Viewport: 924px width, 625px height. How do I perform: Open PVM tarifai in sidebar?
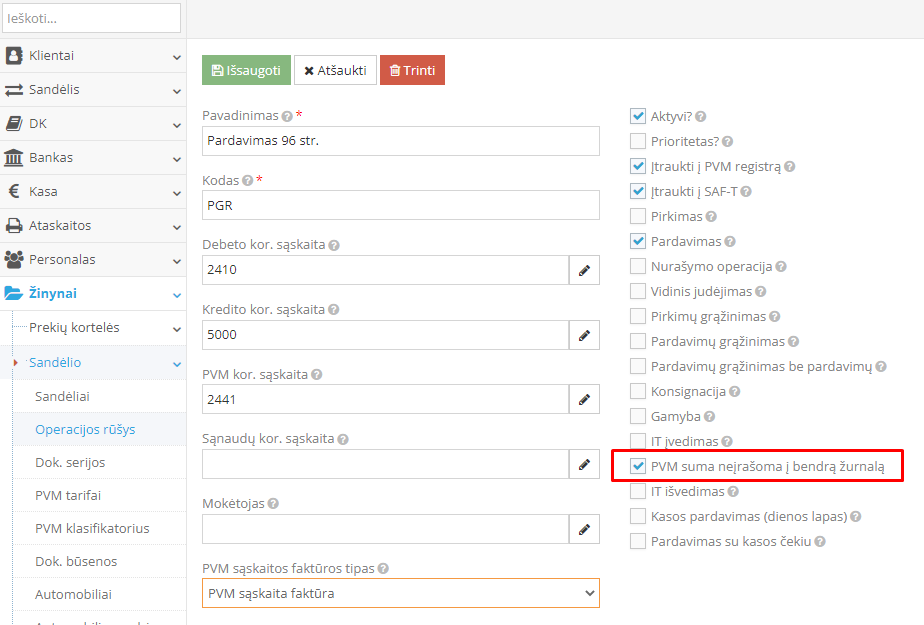(68, 495)
